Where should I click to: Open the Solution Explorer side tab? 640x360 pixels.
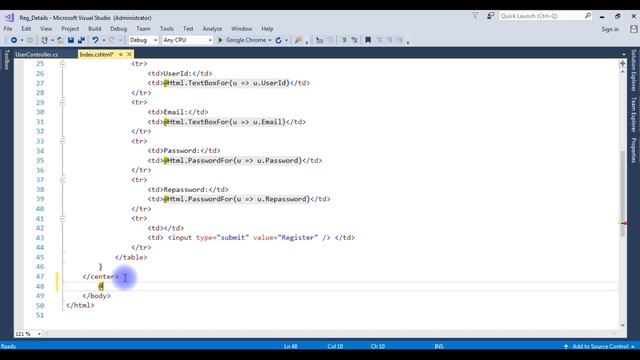pos(633,70)
